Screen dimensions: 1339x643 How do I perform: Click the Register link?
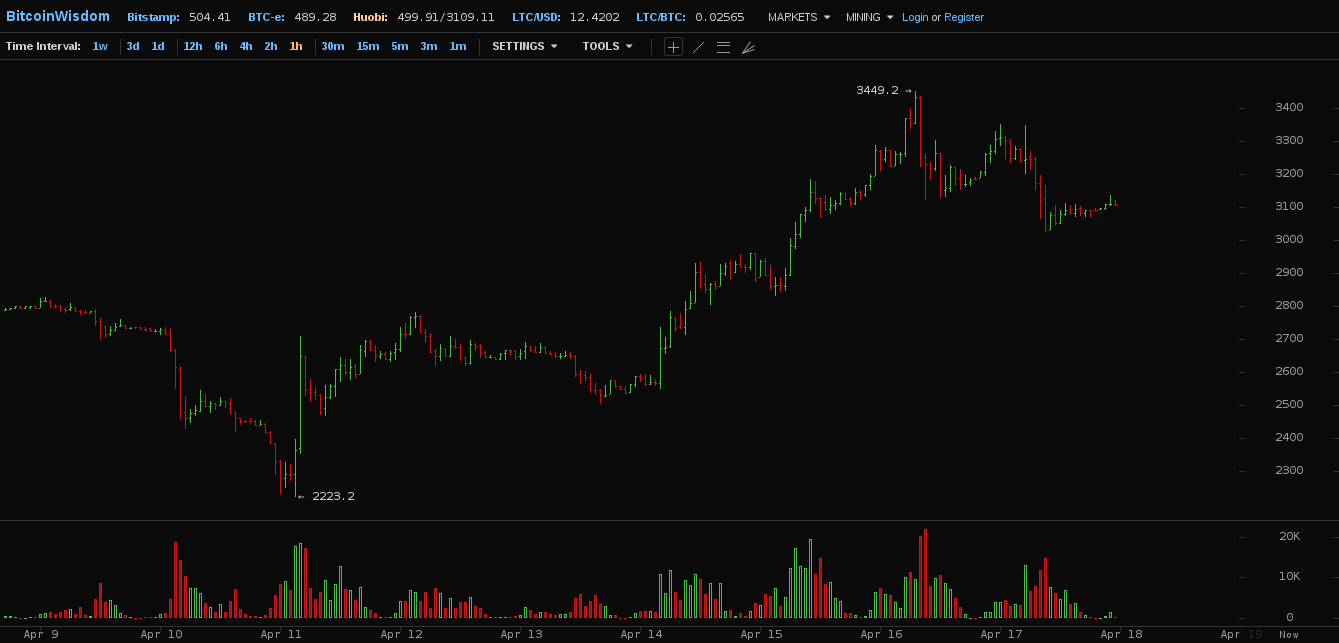[964, 17]
